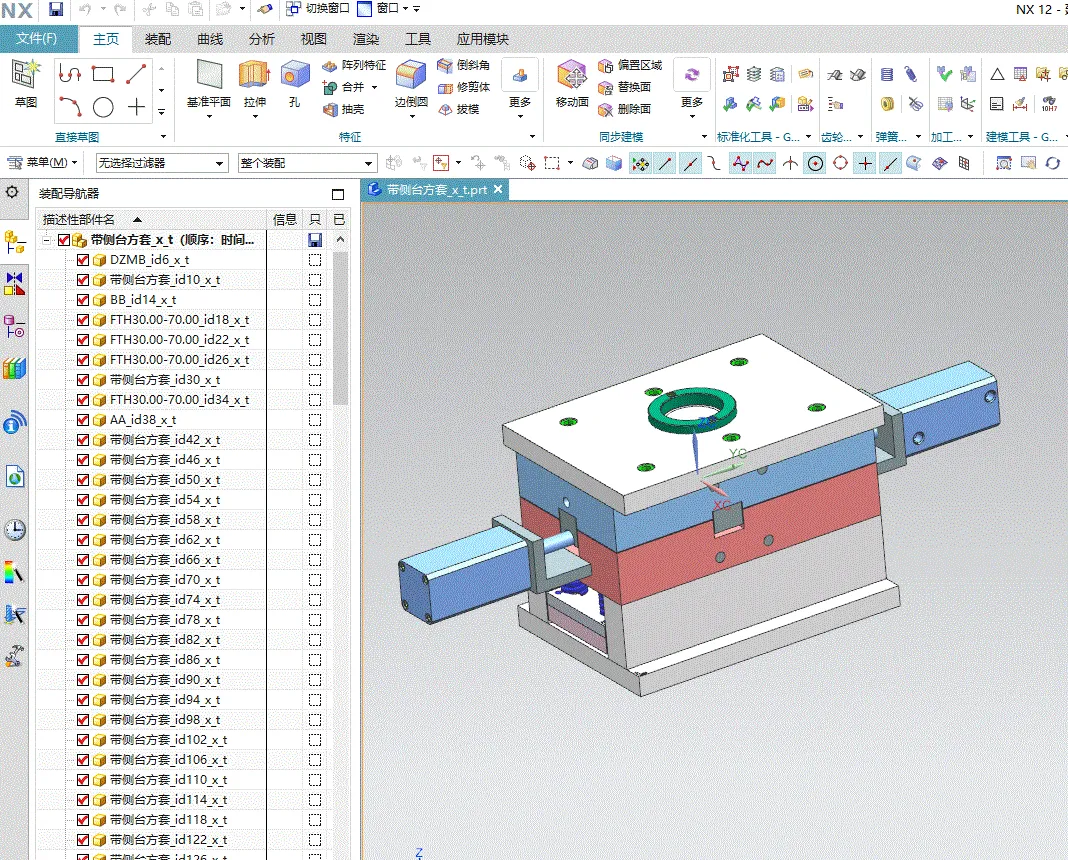Maximize the Assembly Navigator panel
Image resolution: width=1068 pixels, height=860 pixels.
338,194
